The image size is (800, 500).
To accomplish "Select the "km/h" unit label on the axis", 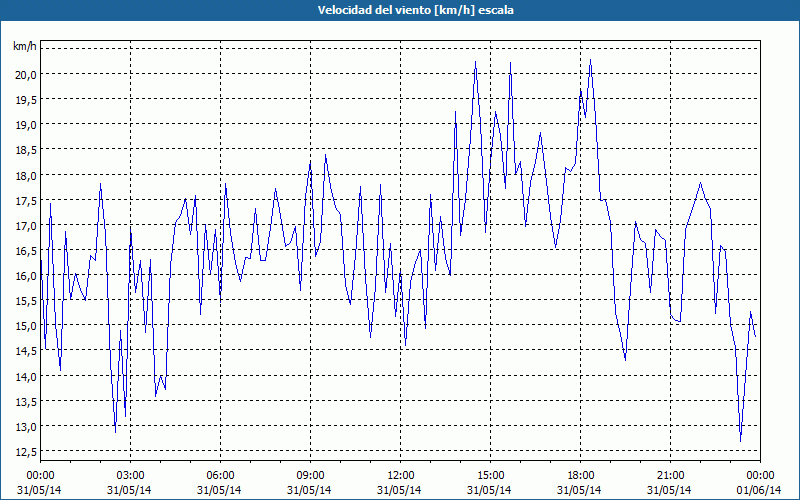I will (x=25, y=47).
